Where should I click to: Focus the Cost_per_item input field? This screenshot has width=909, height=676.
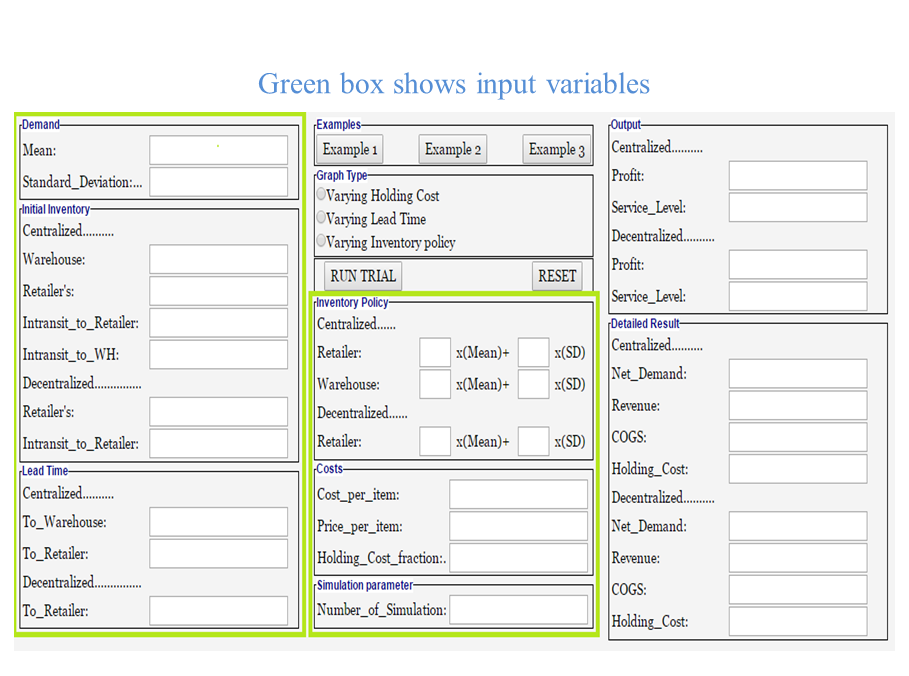pos(519,495)
